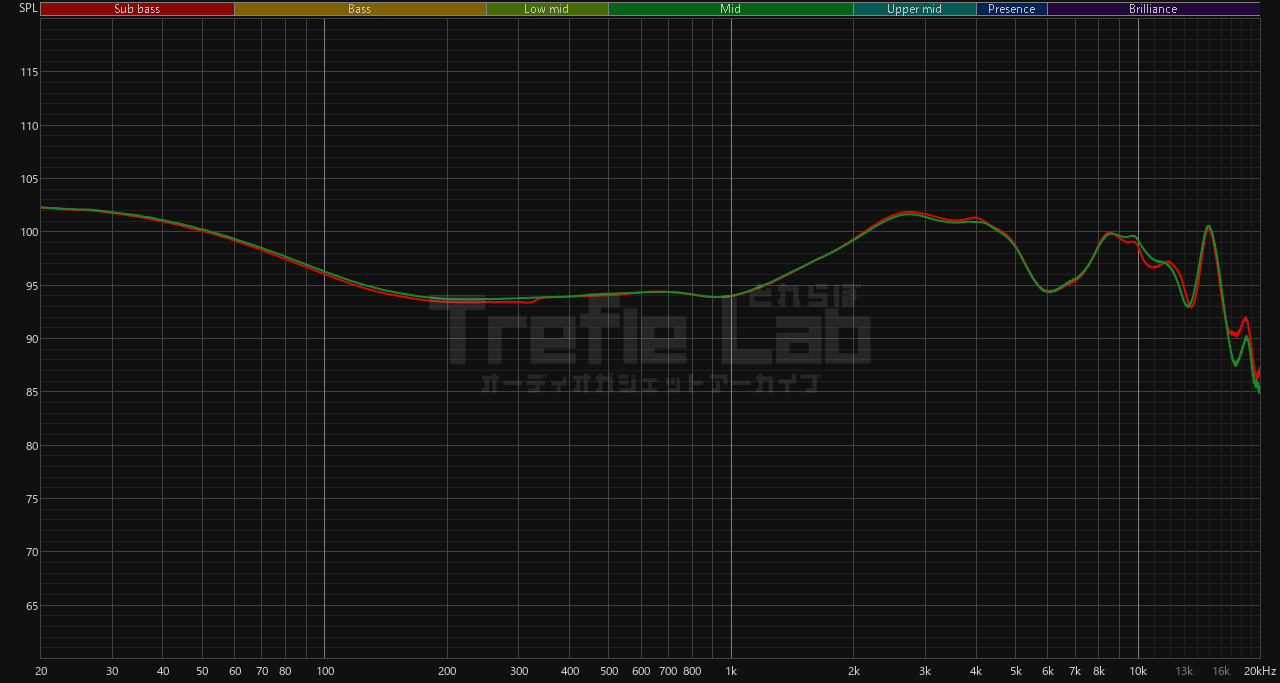The width and height of the screenshot is (1280, 683).
Task: Click the 500 Hz axis label
Action: [608, 671]
